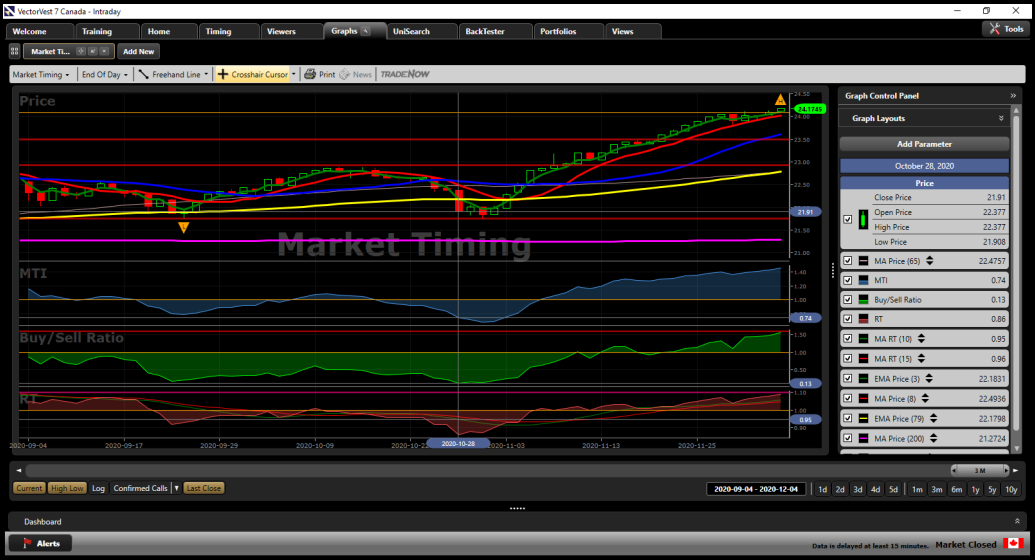This screenshot has width=1035, height=560.
Task: Click the graph layout grid icon
Action: point(15,51)
